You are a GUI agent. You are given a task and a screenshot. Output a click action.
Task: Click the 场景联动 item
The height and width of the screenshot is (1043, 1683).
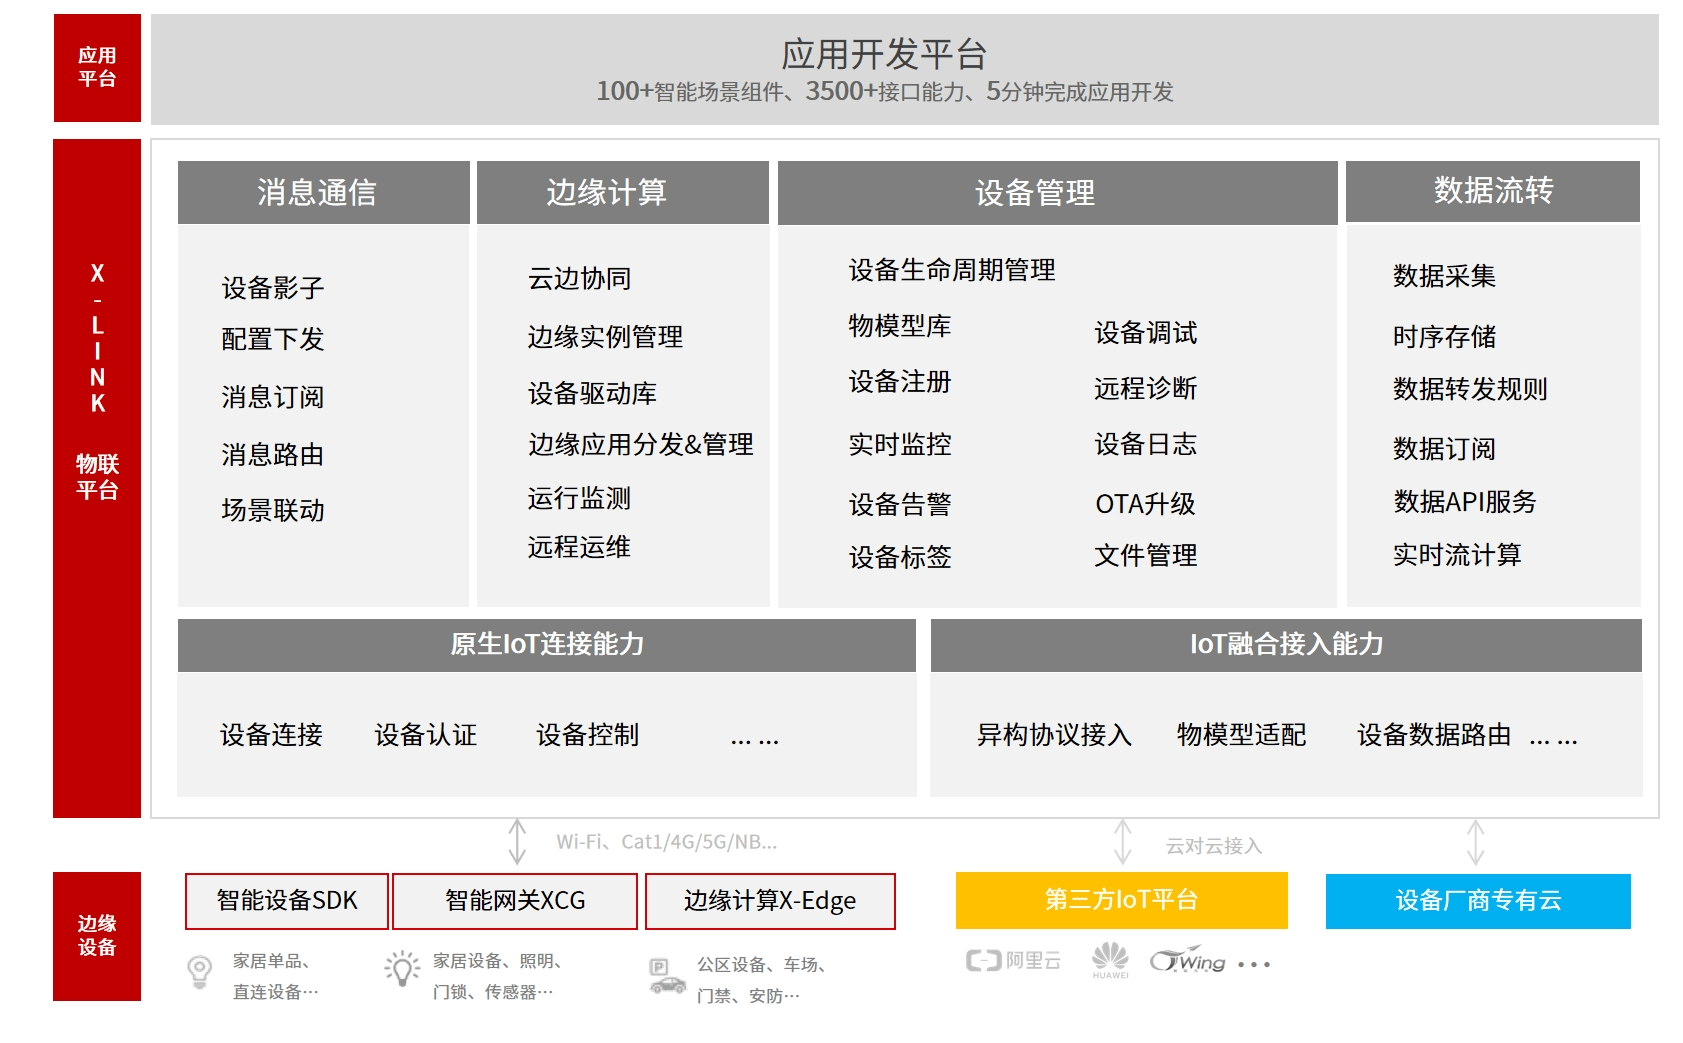[x=273, y=510]
